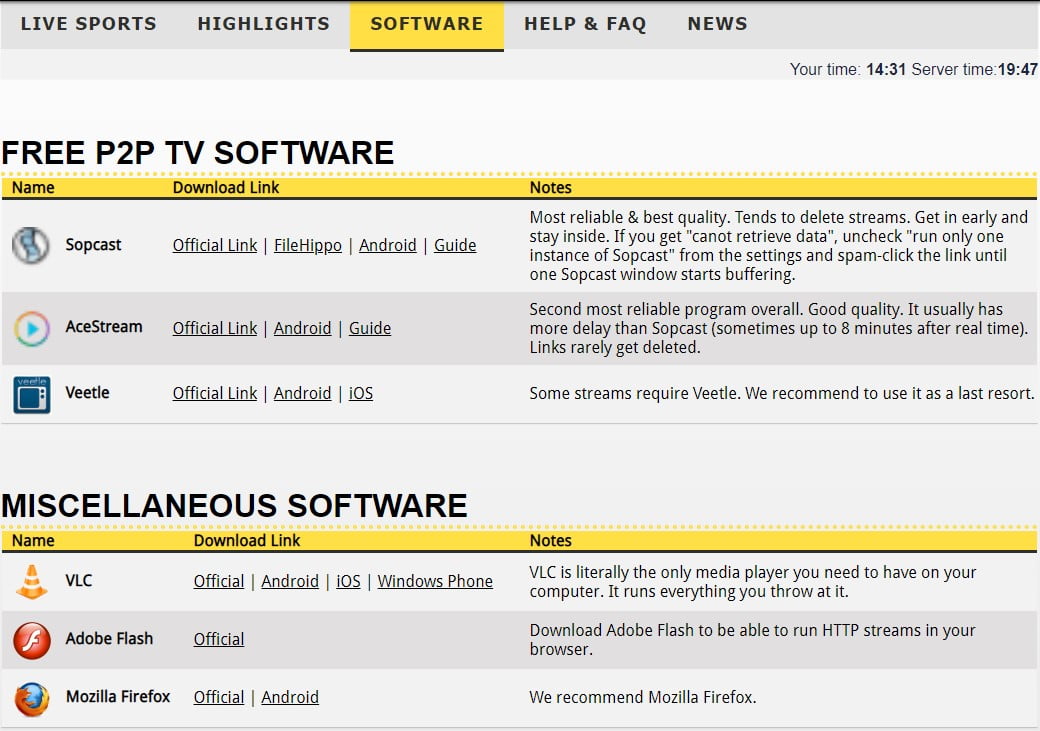Open Sopcast FileHippo download link
Viewport: 1040px width, 731px height.
click(x=308, y=245)
